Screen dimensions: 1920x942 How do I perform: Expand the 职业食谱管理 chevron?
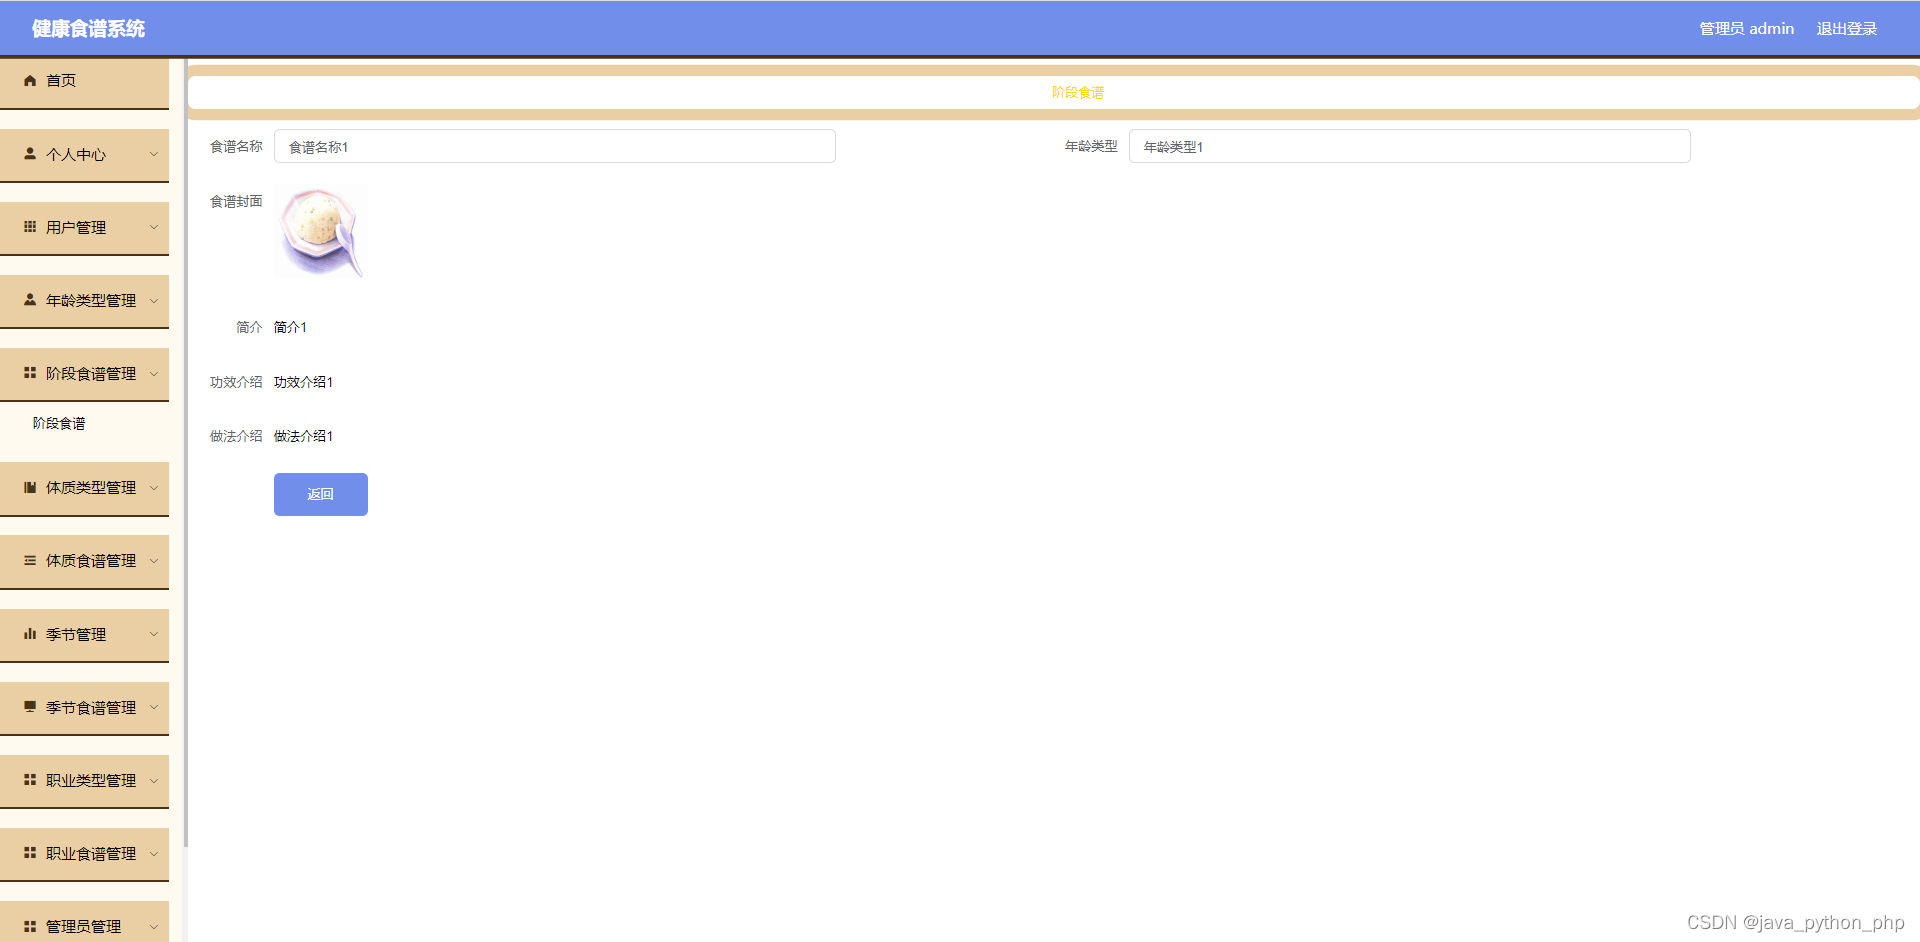pyautogui.click(x=154, y=853)
